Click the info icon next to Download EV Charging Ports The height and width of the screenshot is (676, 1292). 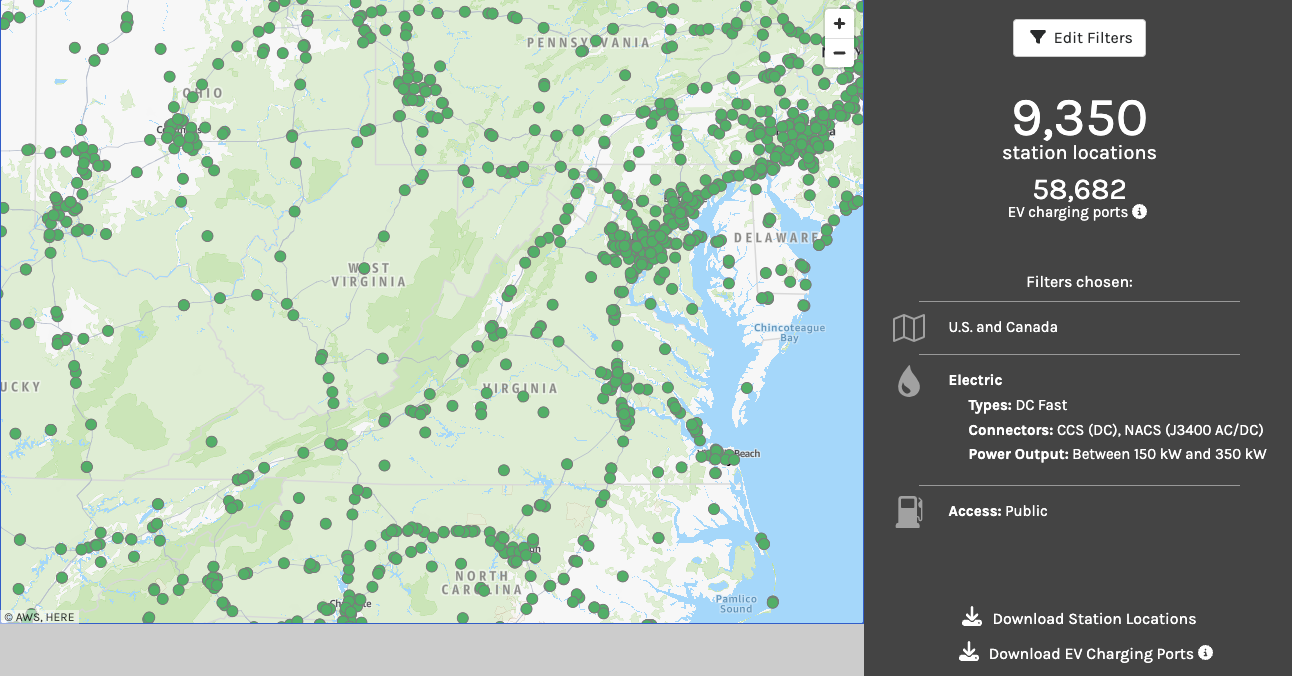point(1206,653)
